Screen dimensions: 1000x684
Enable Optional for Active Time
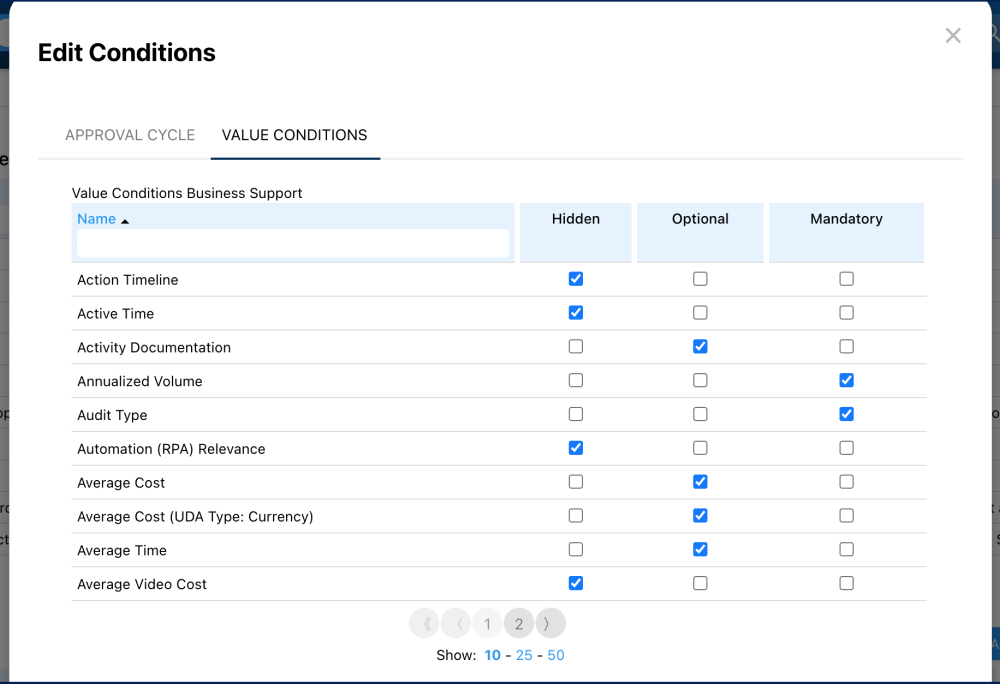point(700,313)
